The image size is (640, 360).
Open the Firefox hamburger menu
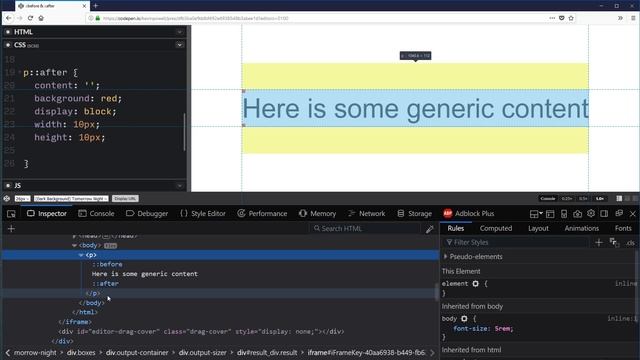click(x=633, y=18)
